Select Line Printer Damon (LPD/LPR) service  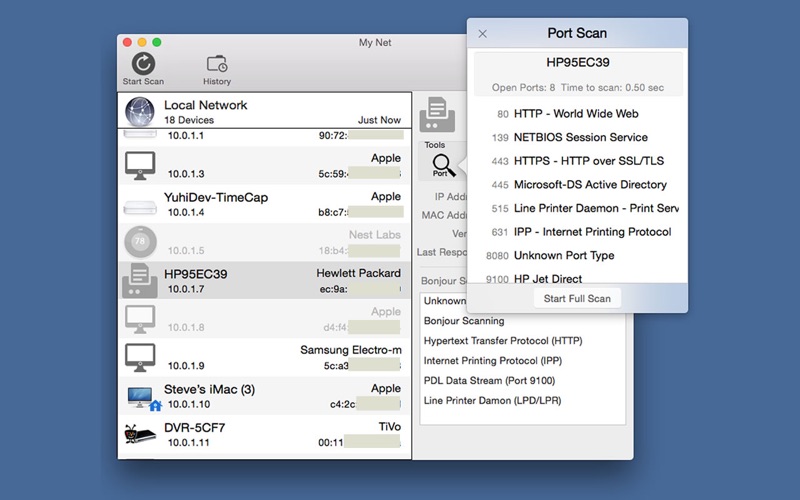click(x=492, y=401)
